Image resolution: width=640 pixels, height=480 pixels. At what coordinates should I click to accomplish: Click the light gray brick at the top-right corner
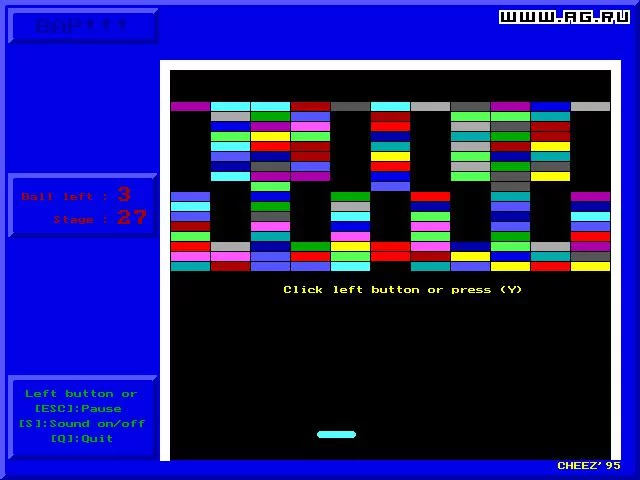pos(590,107)
